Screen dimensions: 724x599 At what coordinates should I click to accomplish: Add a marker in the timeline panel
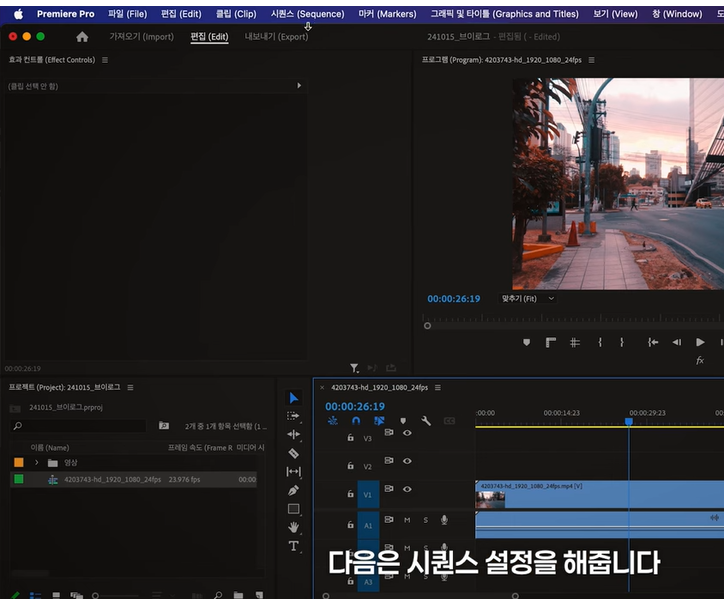(x=403, y=421)
